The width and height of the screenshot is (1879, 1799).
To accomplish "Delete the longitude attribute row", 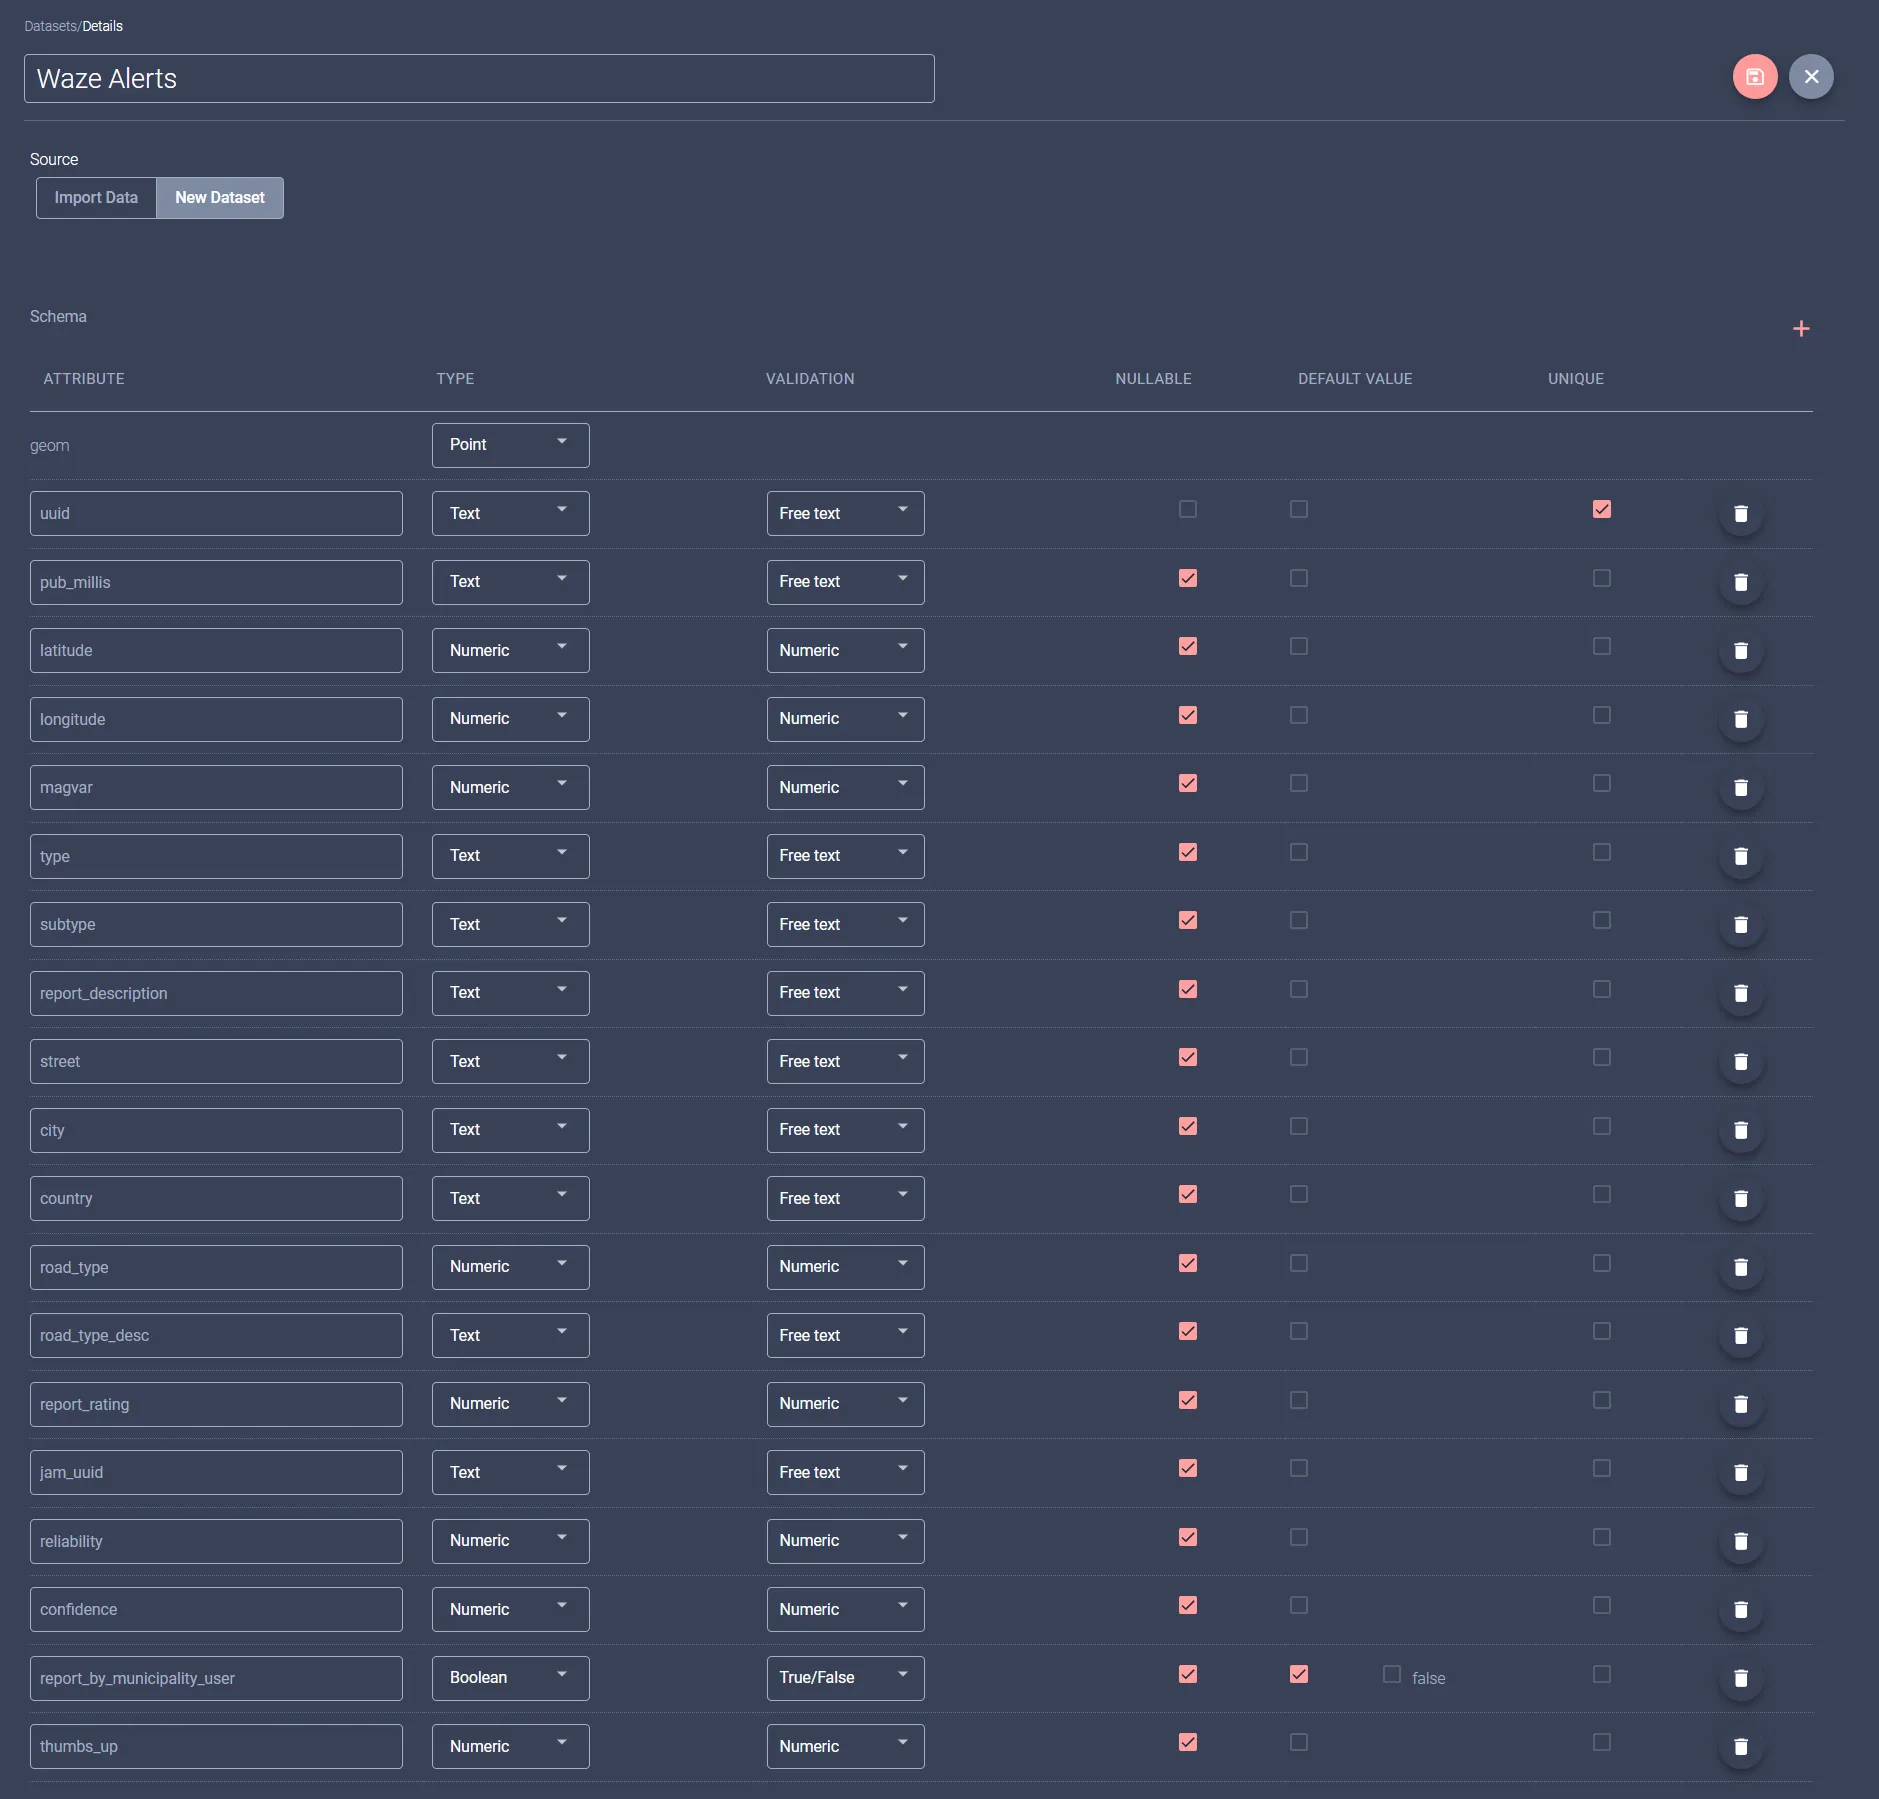I will click(x=1740, y=719).
